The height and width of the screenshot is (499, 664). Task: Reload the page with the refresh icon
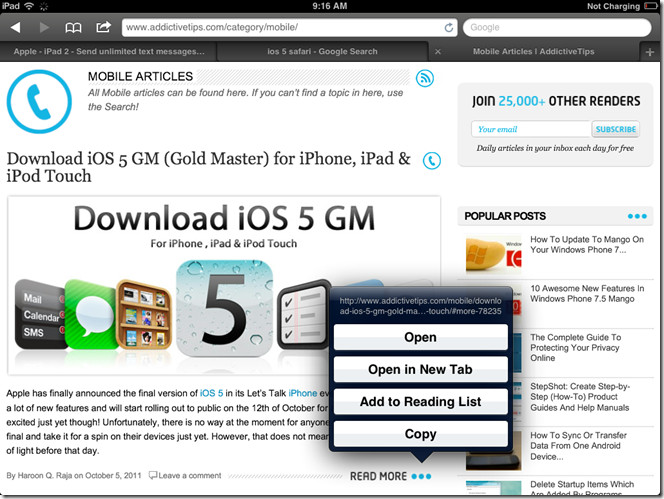448,28
